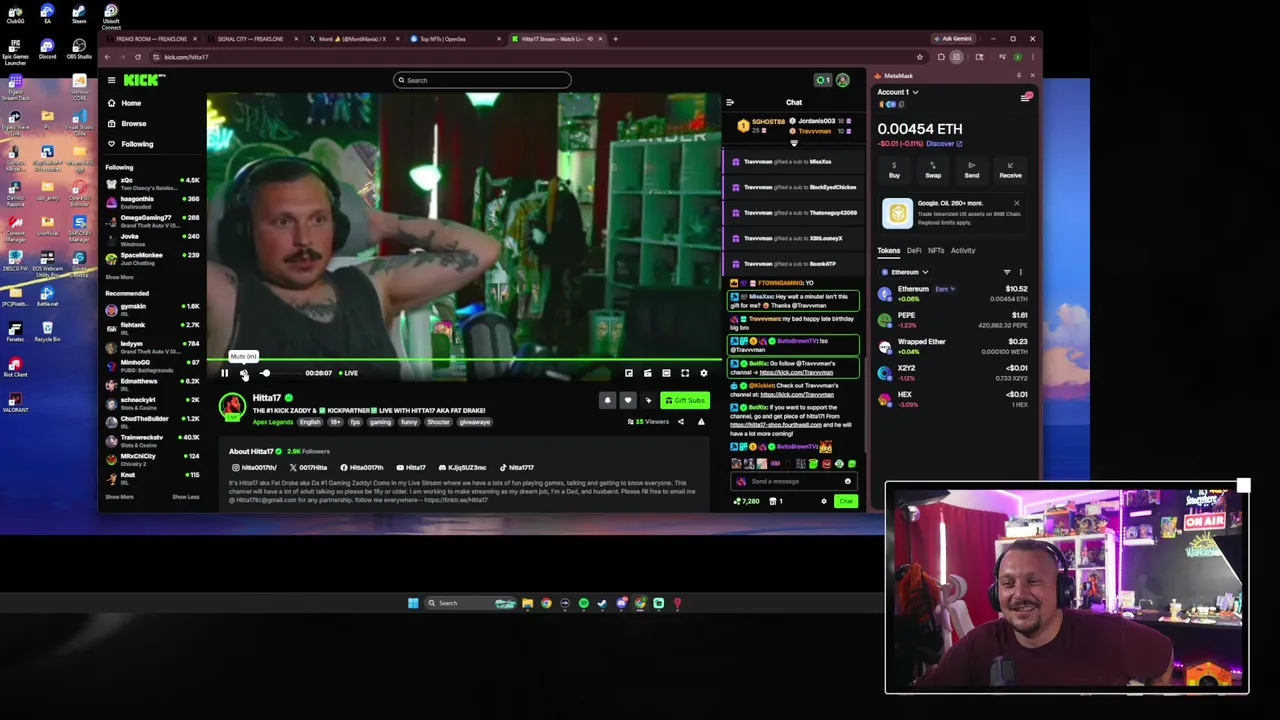The height and width of the screenshot is (720, 1280).
Task: Expand the chat leaderboard arrow
Action: [x=794, y=143]
